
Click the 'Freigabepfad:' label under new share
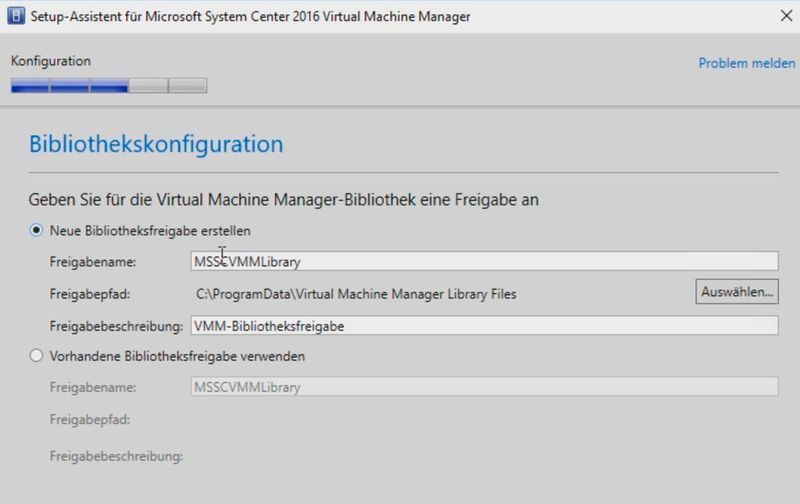(90, 294)
